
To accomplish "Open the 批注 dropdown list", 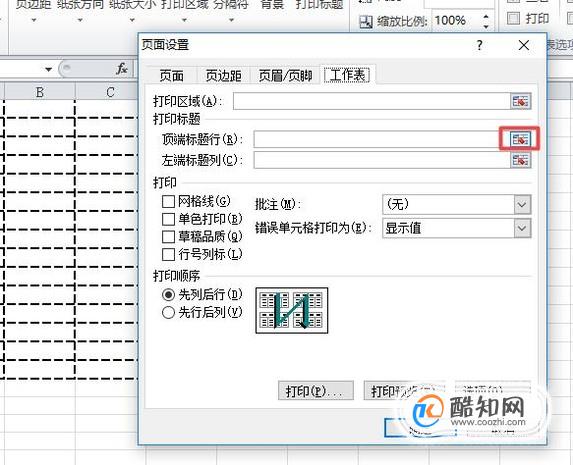I will 522,204.
